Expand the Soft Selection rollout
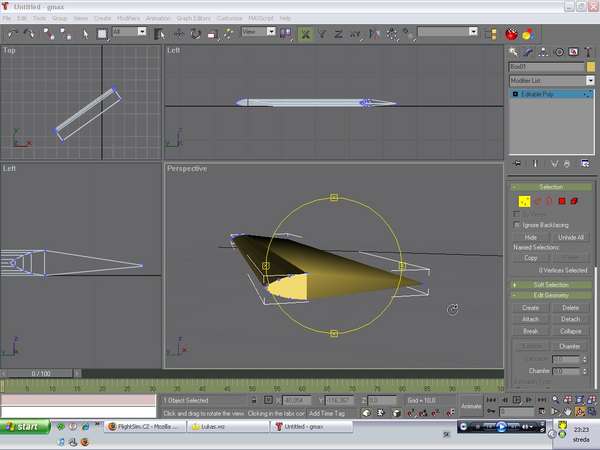Screen dimensions: 600x450 551,285
